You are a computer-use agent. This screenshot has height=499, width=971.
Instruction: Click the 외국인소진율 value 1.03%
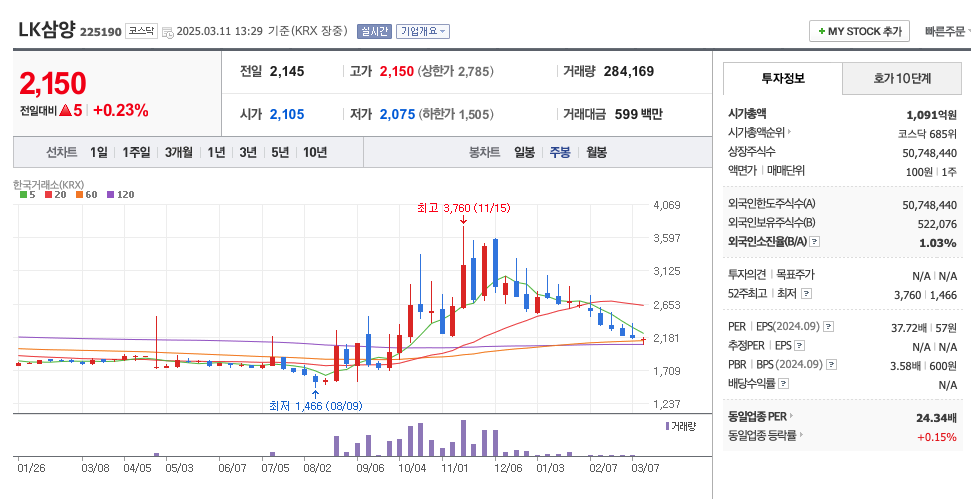pyautogui.click(x=938, y=243)
